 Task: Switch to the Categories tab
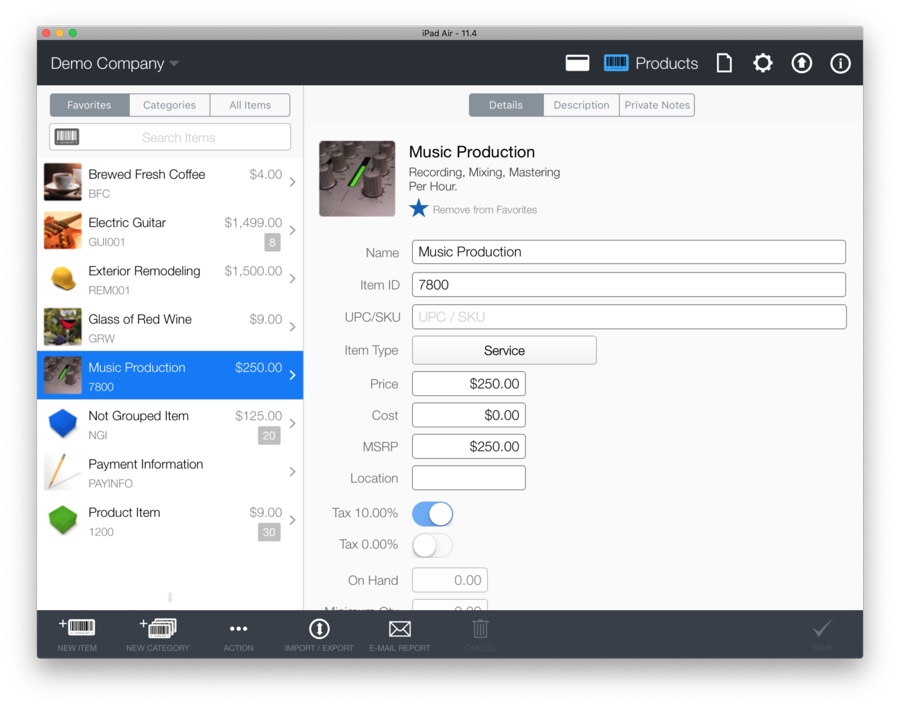pos(169,105)
